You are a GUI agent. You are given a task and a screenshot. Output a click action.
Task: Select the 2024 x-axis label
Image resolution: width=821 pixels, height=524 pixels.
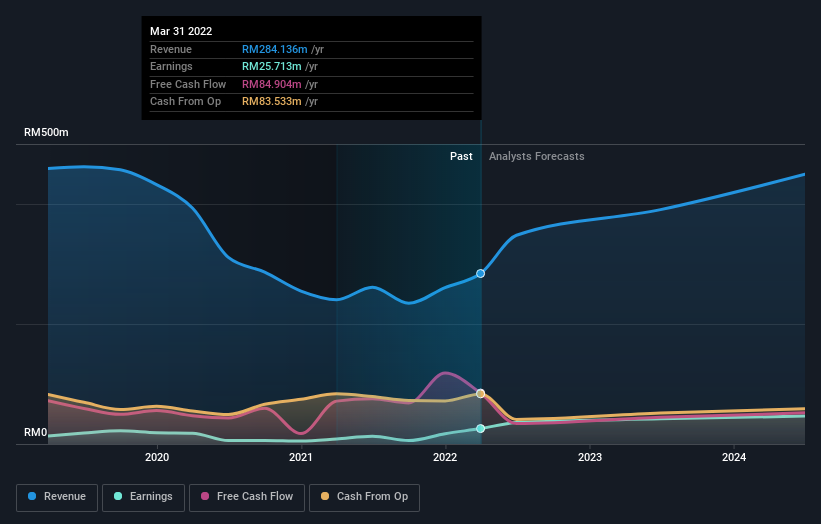coord(734,457)
